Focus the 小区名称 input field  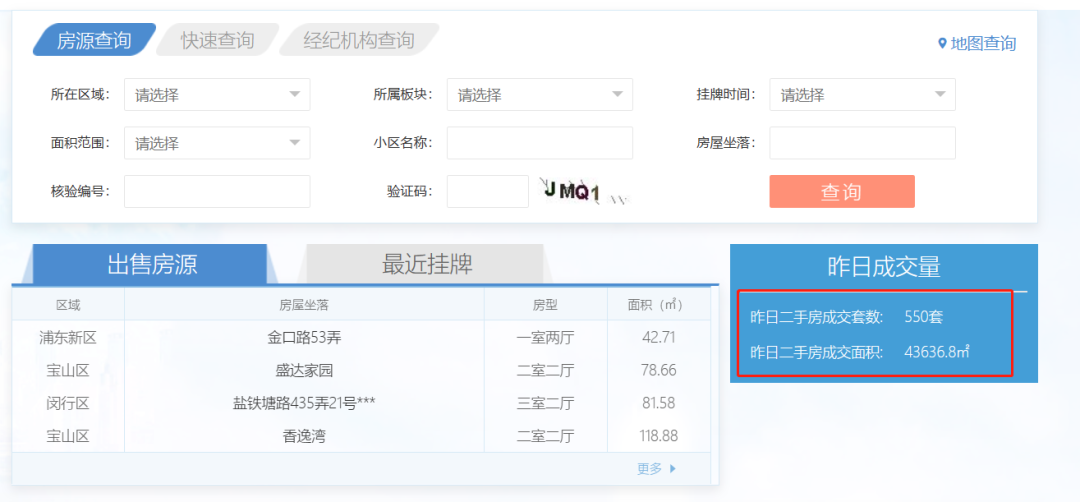pos(539,143)
